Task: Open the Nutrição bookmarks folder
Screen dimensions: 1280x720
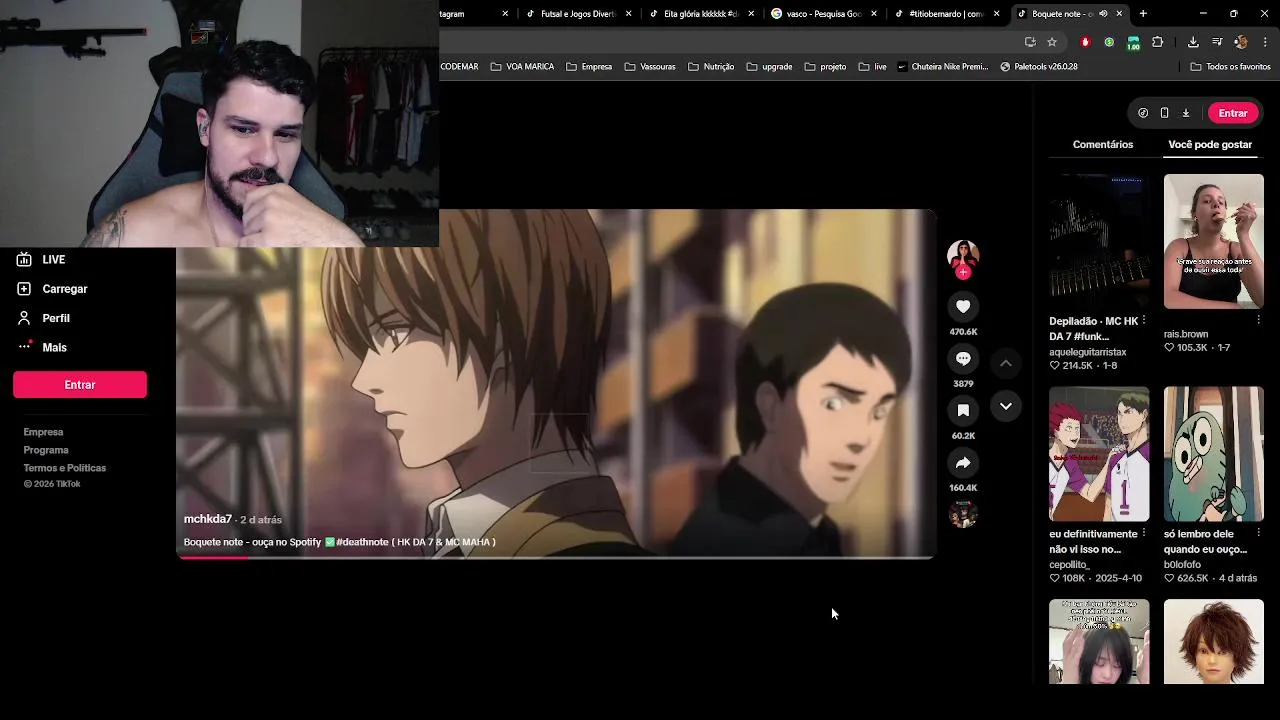Action: [x=711, y=67]
